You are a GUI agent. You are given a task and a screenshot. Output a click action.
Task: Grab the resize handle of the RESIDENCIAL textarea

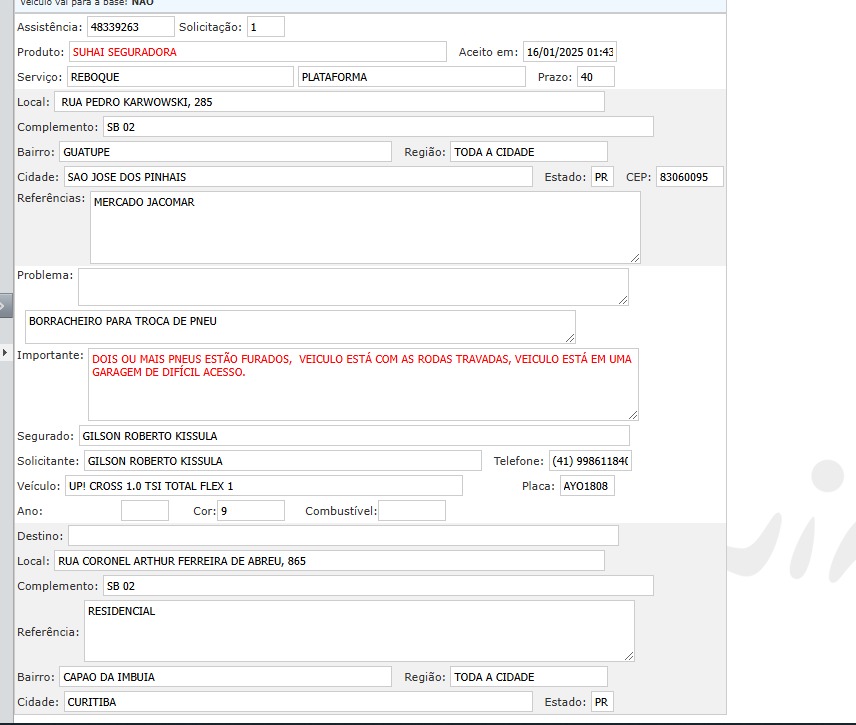click(629, 656)
